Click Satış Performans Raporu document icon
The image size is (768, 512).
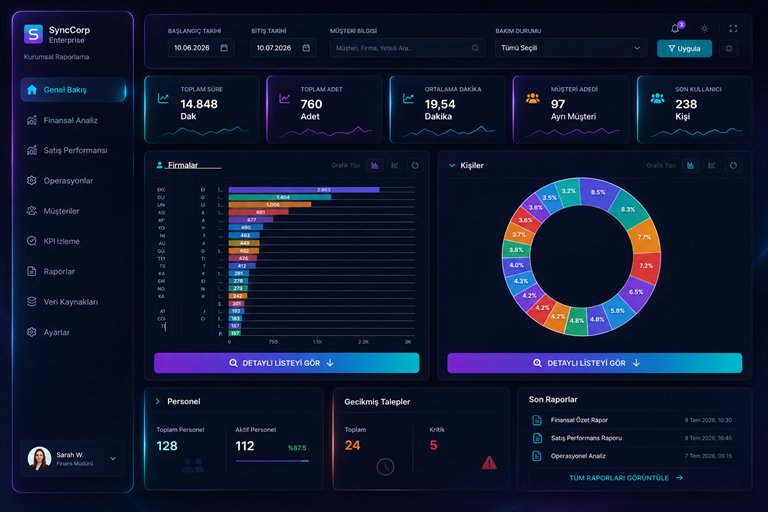(537, 438)
